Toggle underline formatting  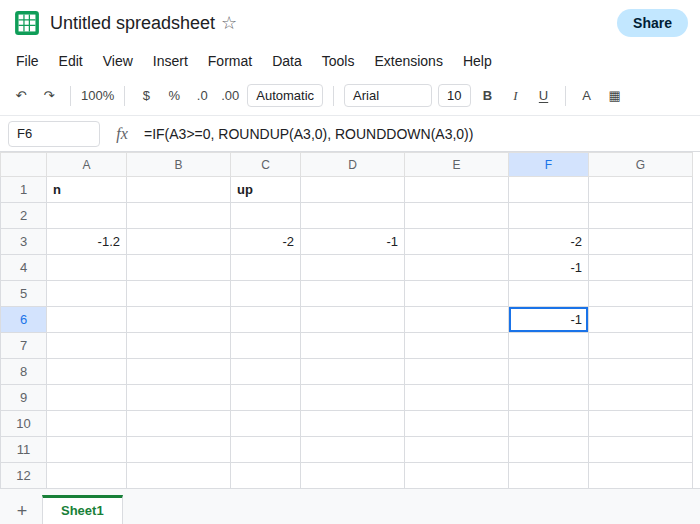pos(543,96)
